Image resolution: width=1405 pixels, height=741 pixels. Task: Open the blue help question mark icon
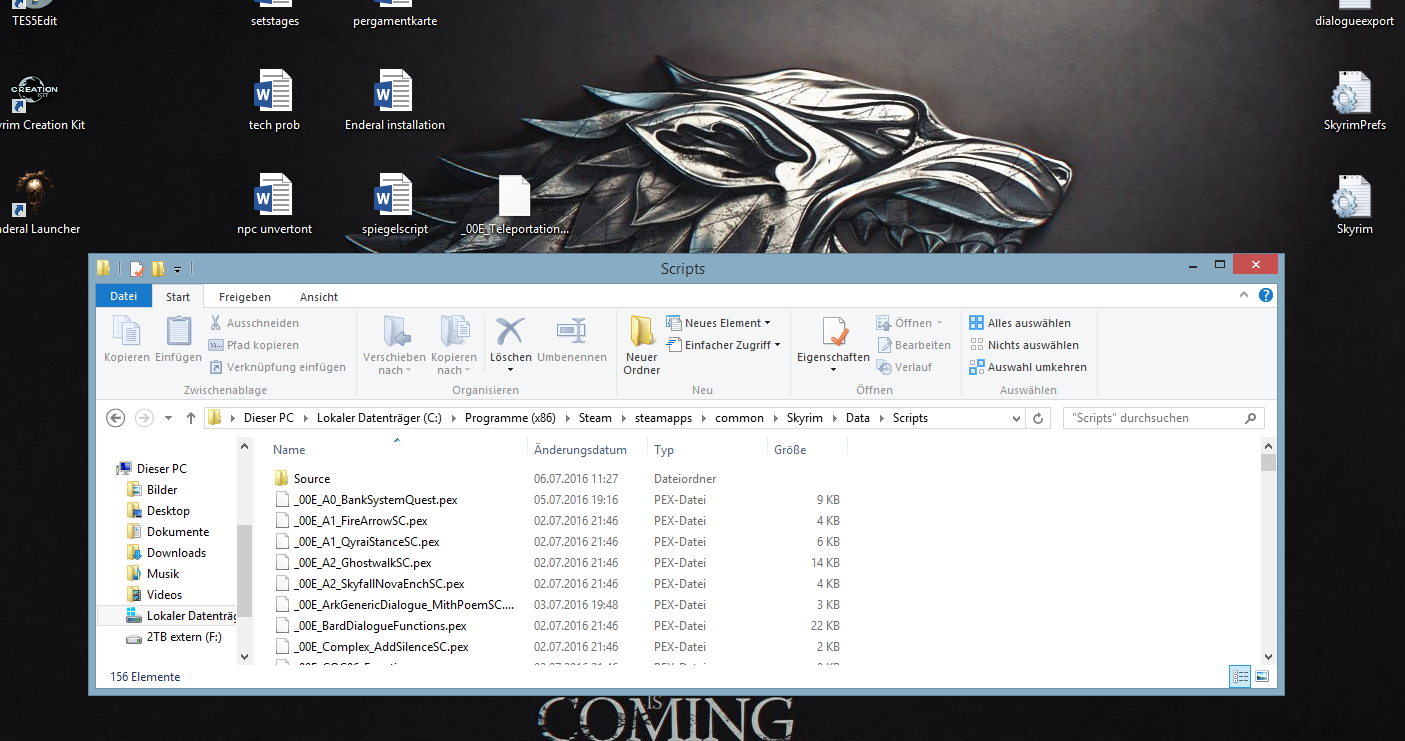coord(1265,296)
